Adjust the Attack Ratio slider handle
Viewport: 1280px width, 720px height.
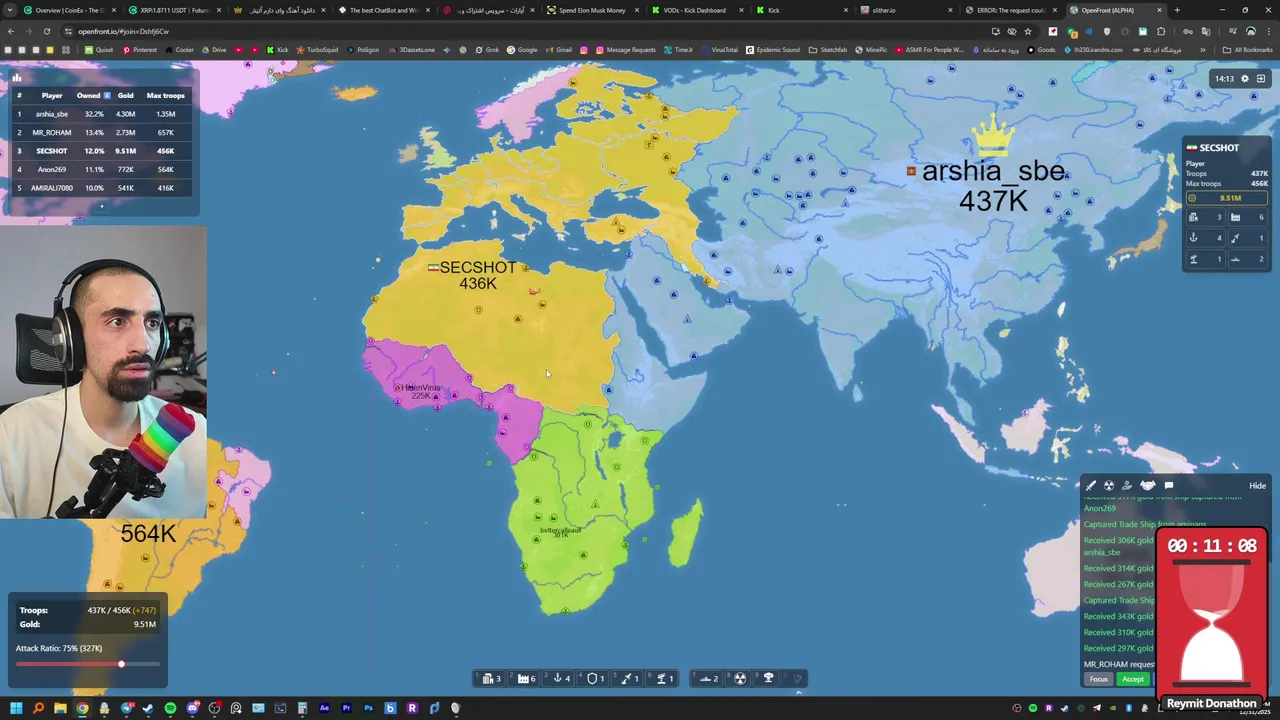point(121,664)
